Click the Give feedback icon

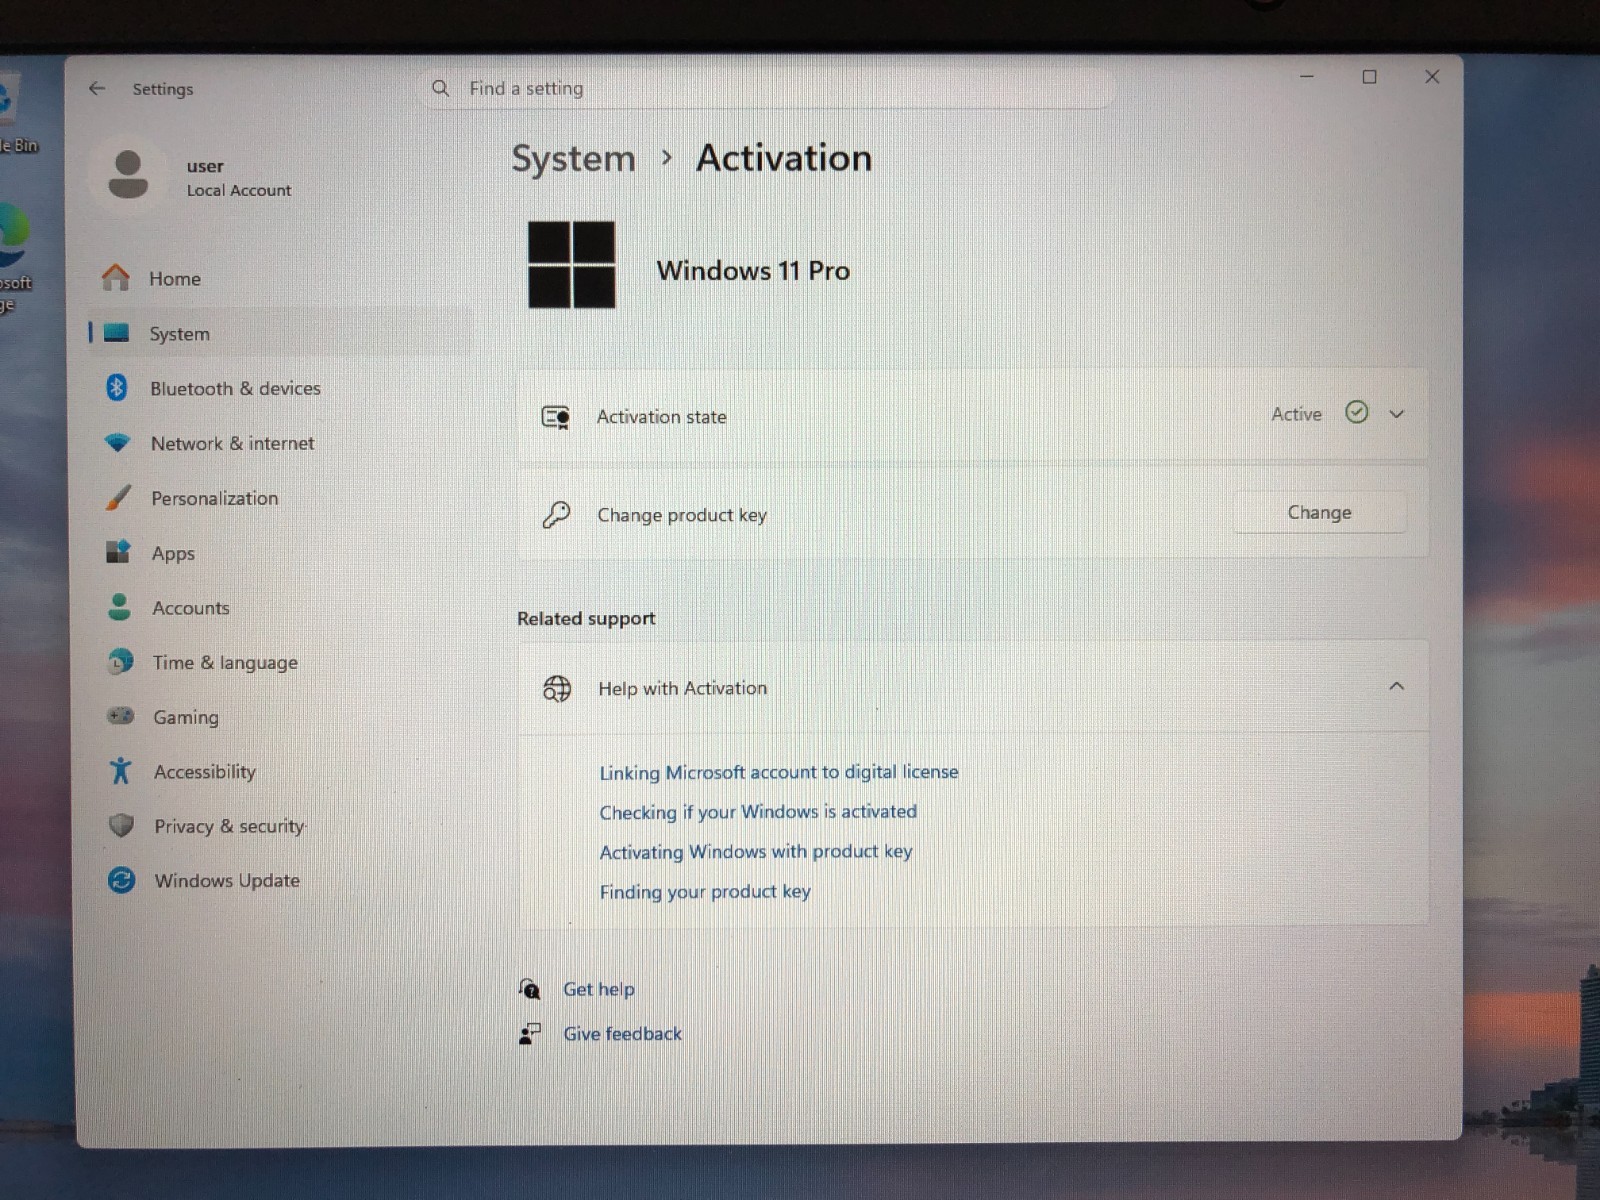pos(530,1033)
